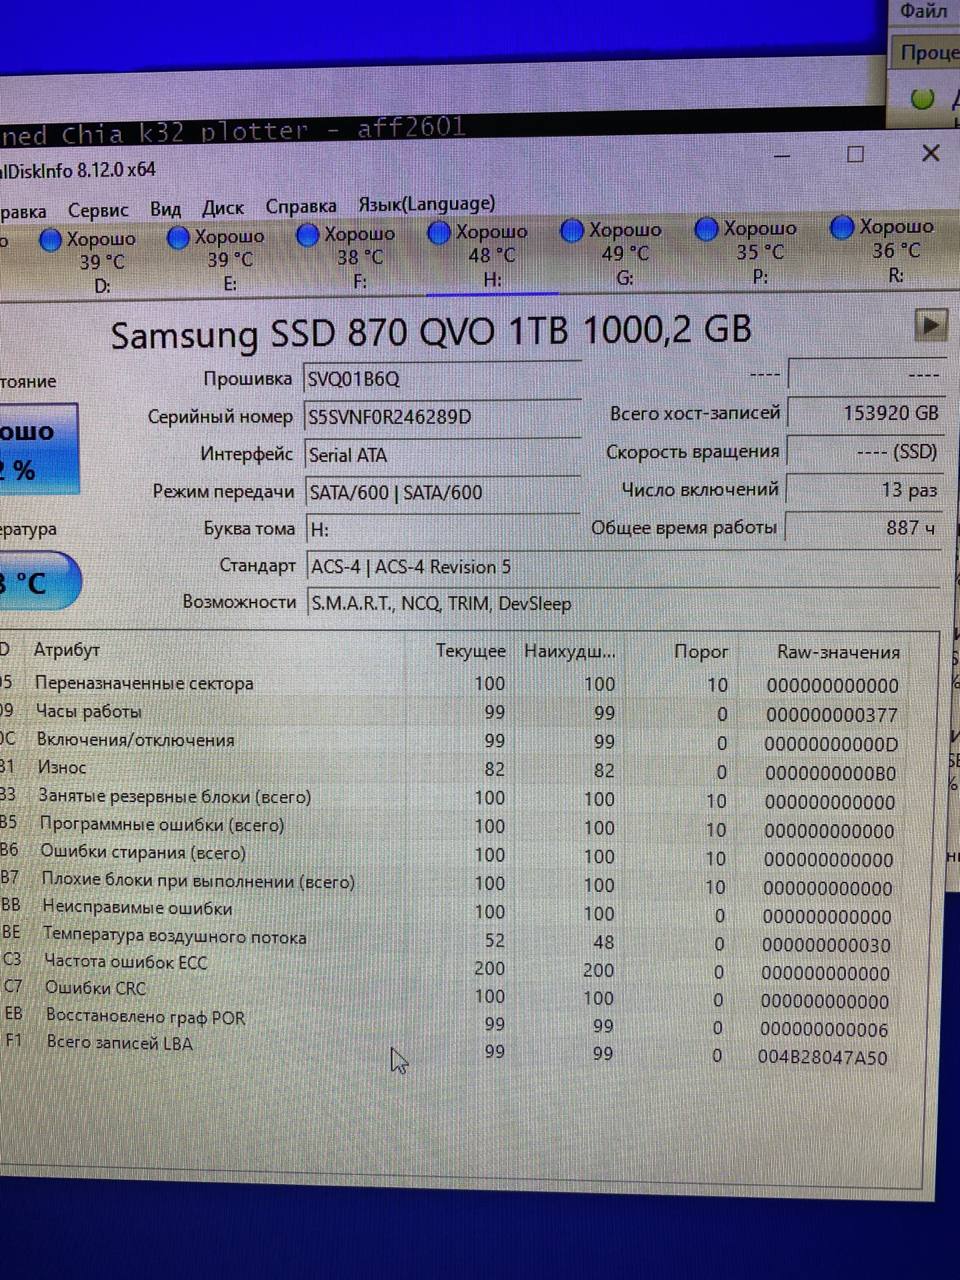Click the health status button Хорошо

point(38,449)
